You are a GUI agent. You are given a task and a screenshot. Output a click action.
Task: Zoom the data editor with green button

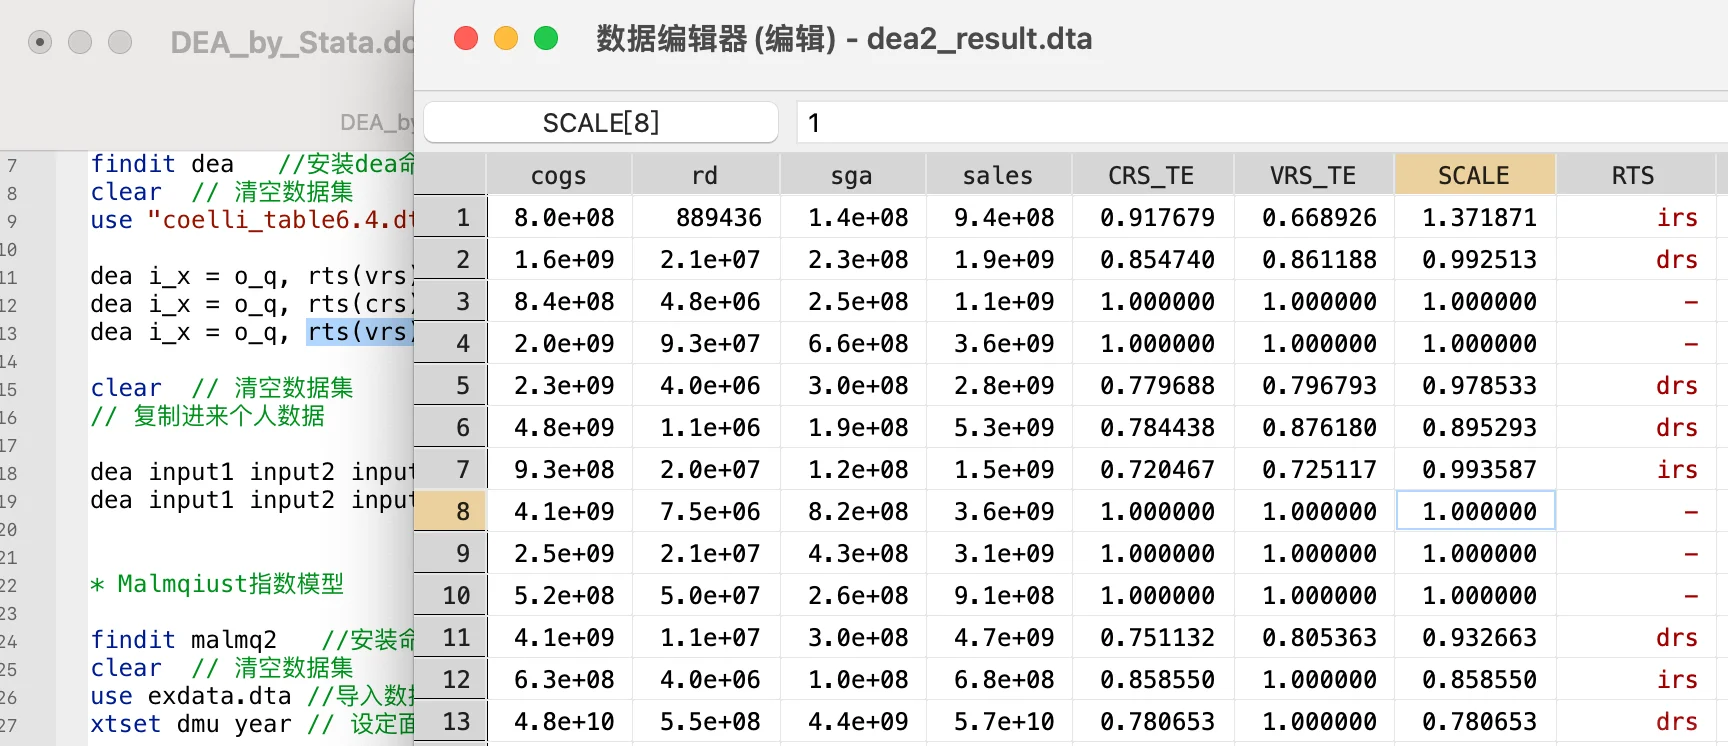(x=546, y=38)
